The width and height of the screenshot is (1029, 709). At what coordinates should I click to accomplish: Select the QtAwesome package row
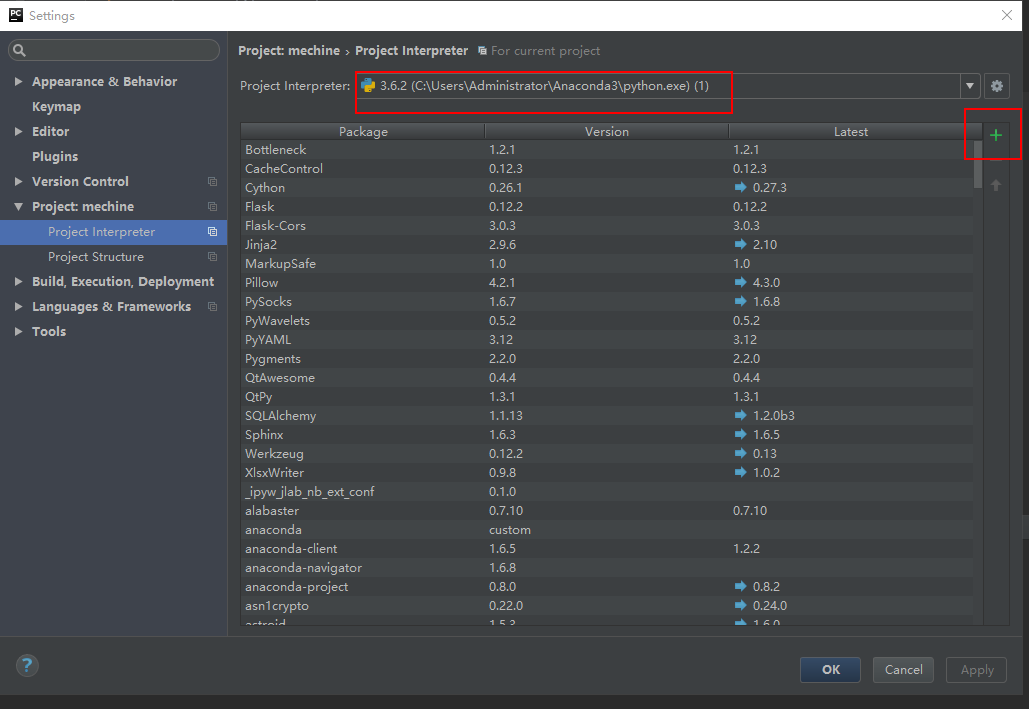607,378
